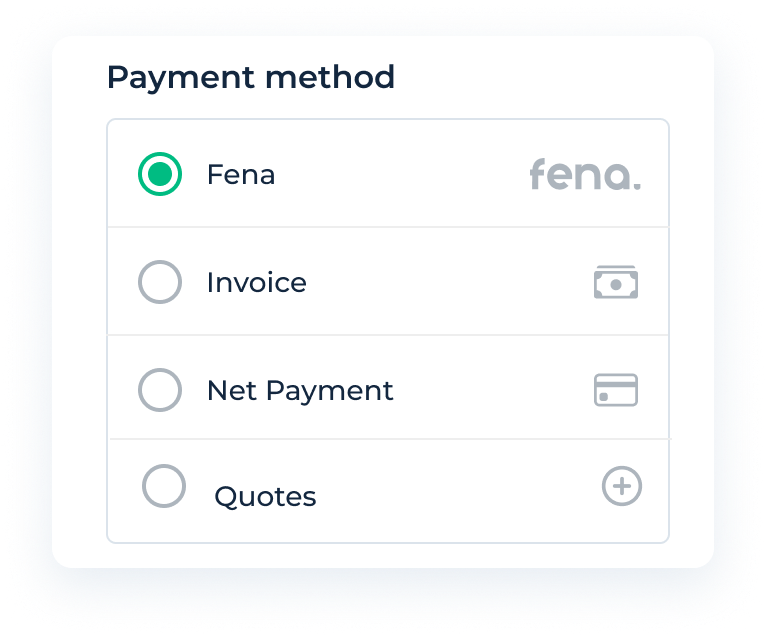This screenshot has width=766, height=636.
Task: Click the credit card icon for Net Payment
Action: tap(616, 390)
